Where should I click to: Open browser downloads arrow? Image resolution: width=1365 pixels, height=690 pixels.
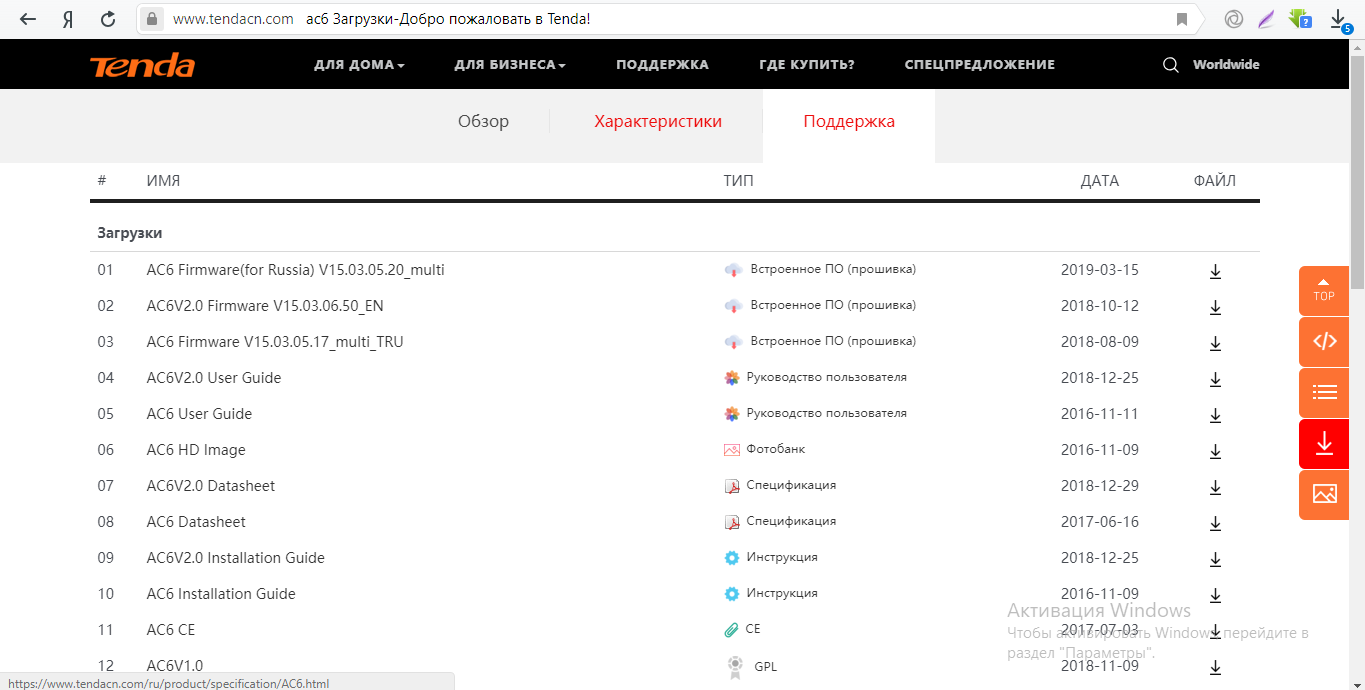(x=1338, y=19)
